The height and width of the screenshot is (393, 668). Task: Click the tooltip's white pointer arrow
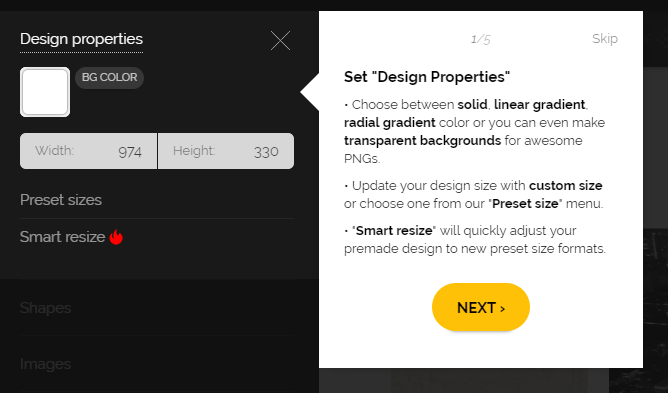click(x=310, y=92)
